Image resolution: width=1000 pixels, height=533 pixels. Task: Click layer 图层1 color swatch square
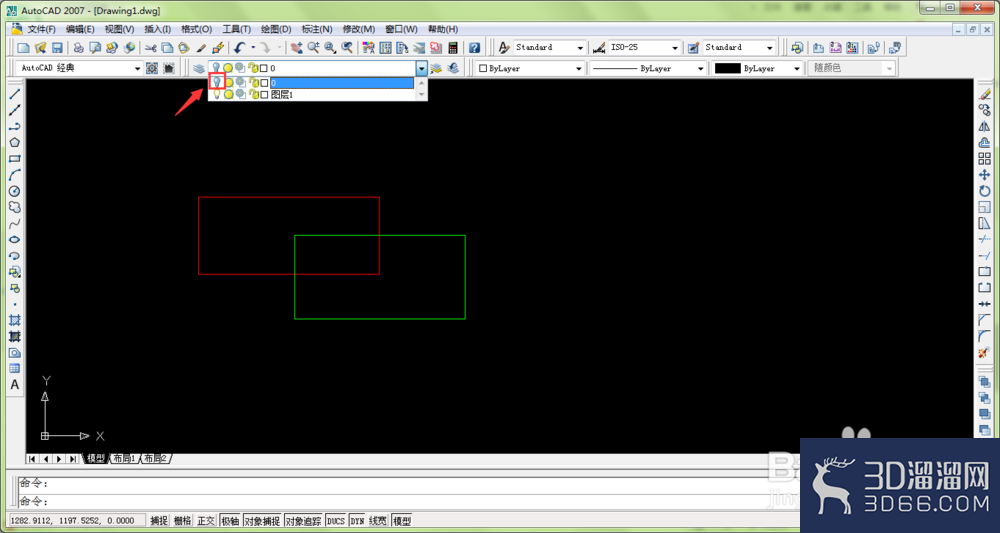264,94
